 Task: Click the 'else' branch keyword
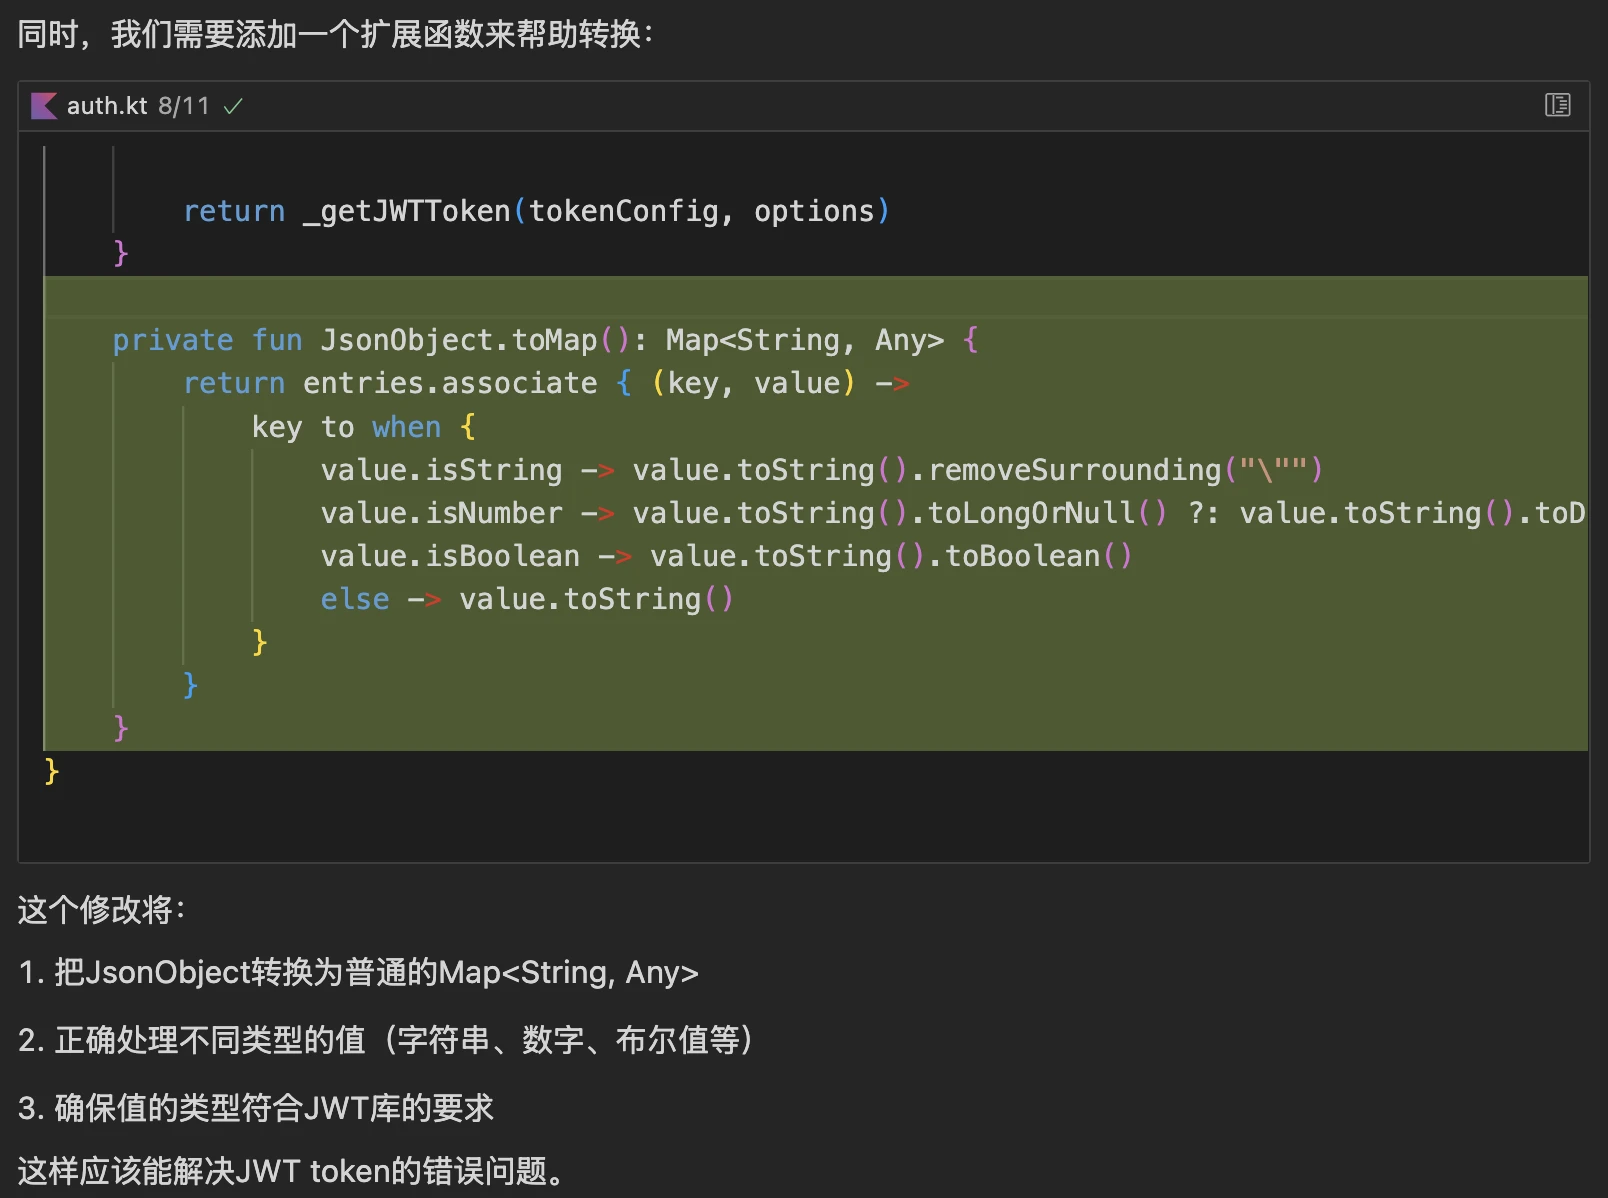[354, 599]
